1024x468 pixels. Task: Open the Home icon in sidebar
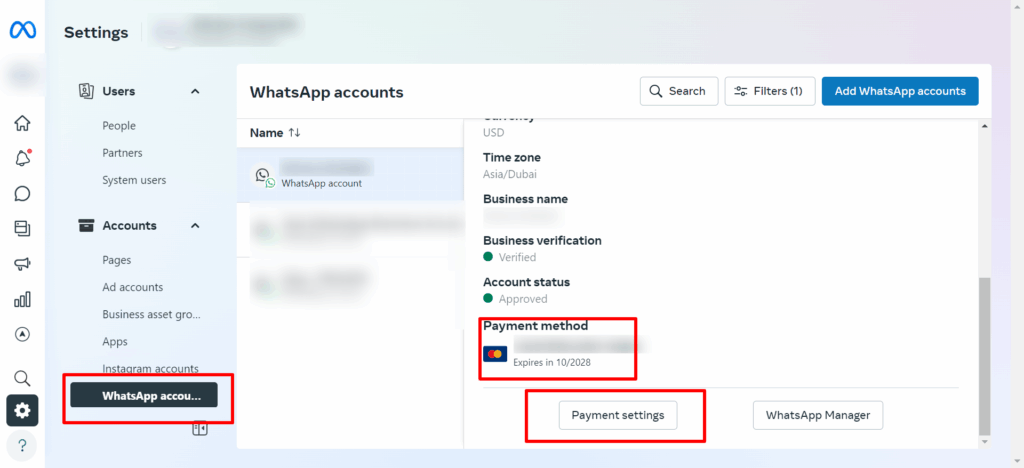click(x=22, y=123)
